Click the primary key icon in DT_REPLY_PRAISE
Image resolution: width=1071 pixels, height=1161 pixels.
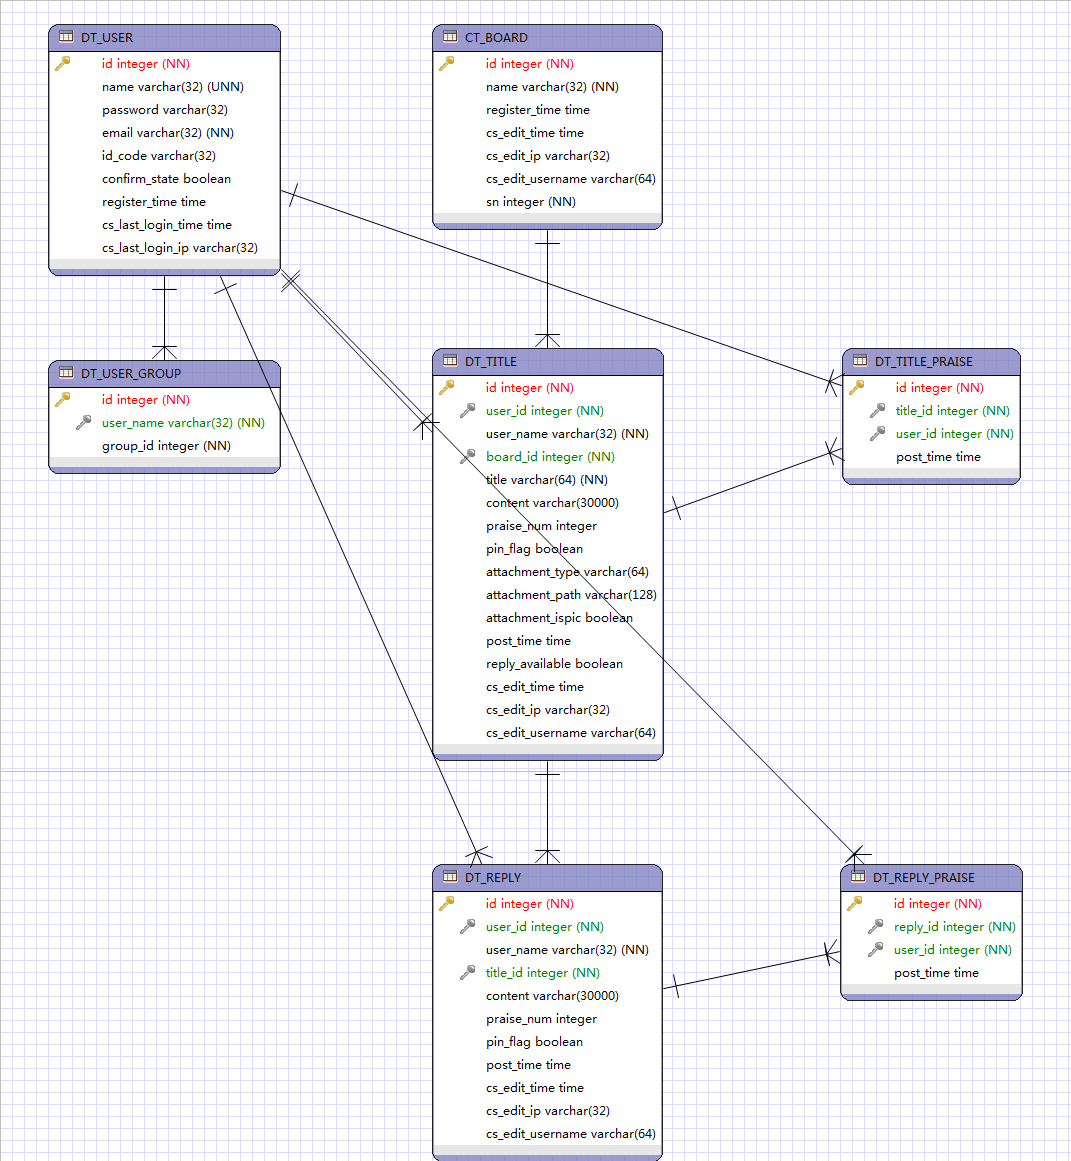[855, 903]
